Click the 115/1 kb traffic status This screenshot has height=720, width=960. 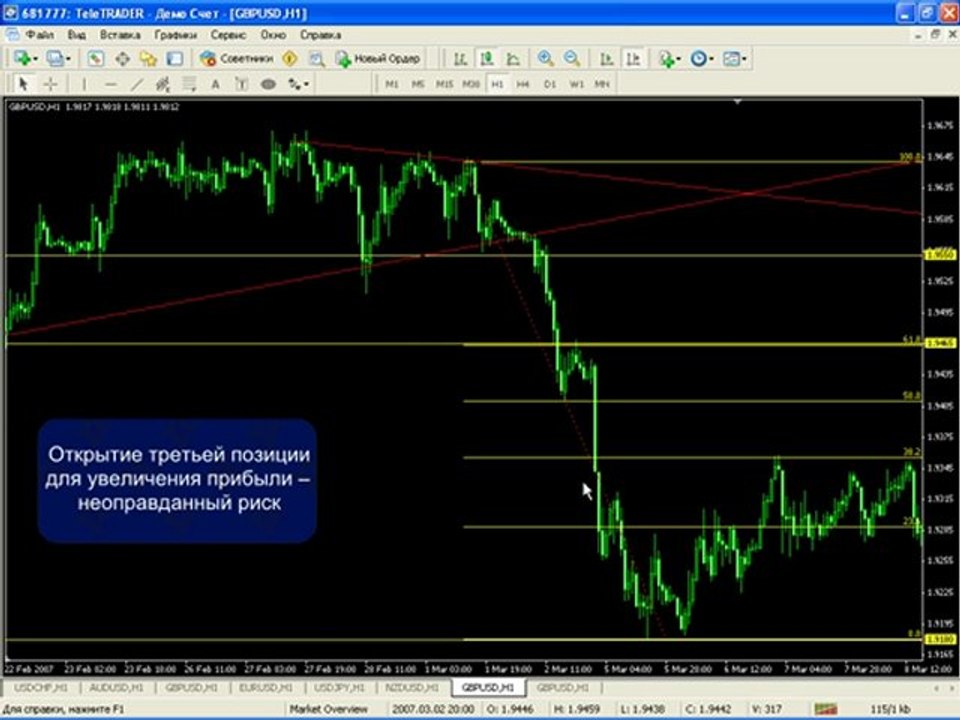click(x=891, y=709)
